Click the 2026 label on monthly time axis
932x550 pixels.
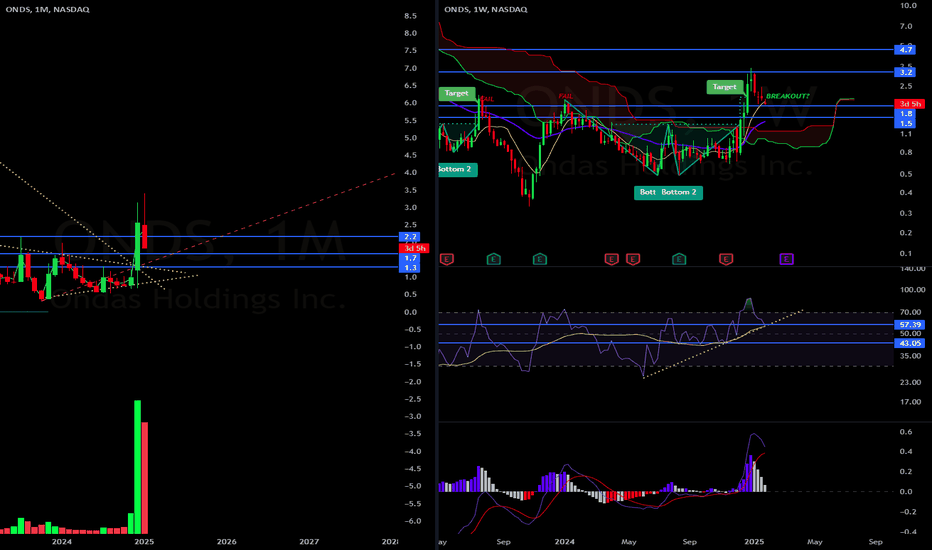[x=226, y=542]
